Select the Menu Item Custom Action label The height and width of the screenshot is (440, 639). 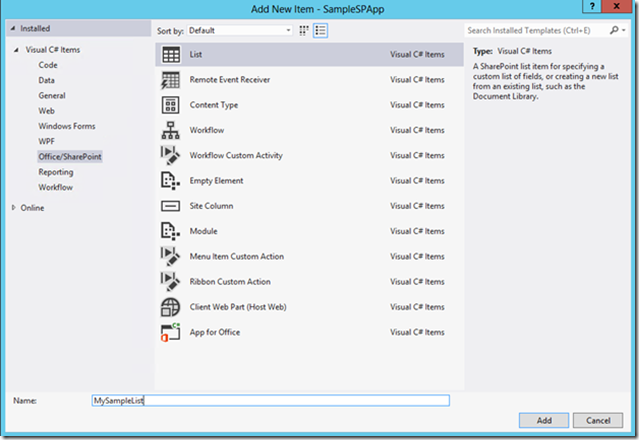point(236,257)
